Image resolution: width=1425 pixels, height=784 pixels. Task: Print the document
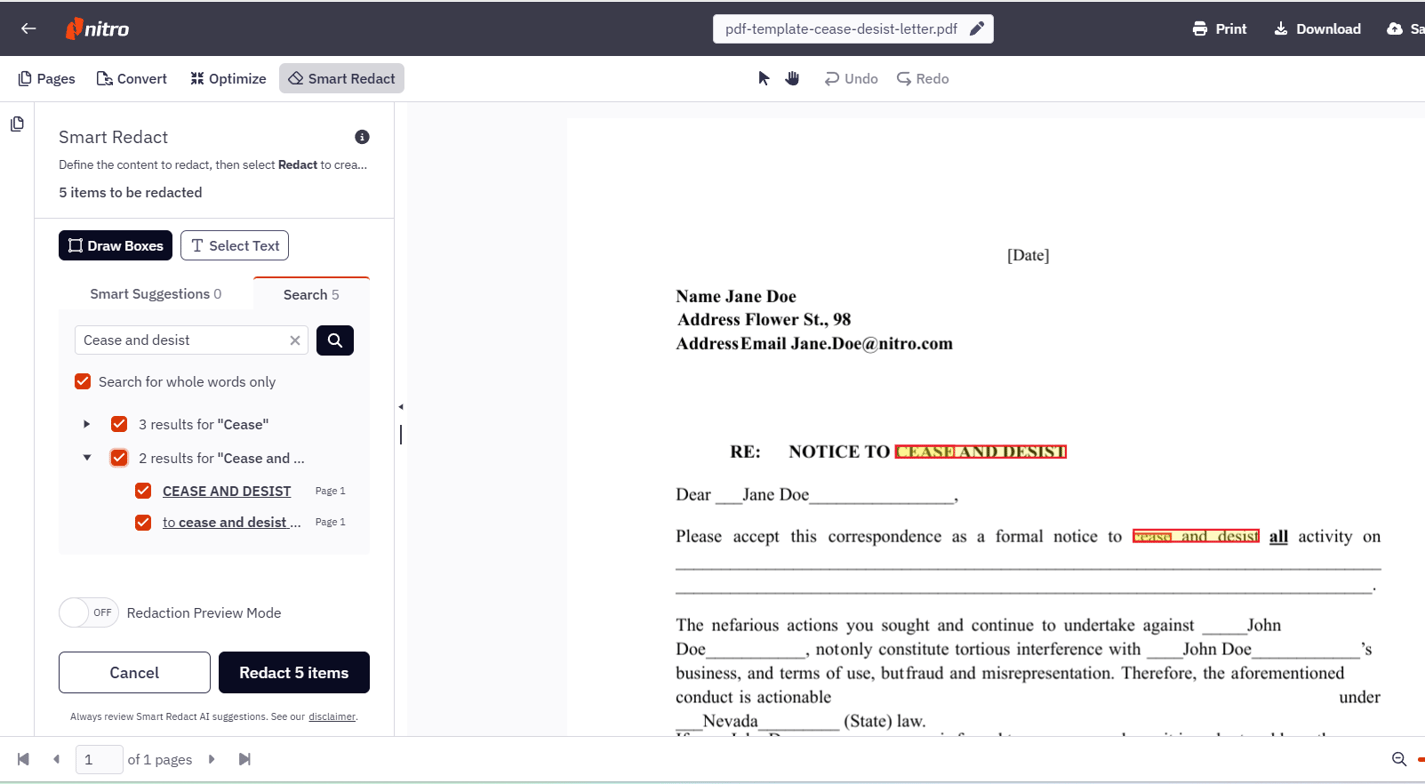pos(1220,29)
